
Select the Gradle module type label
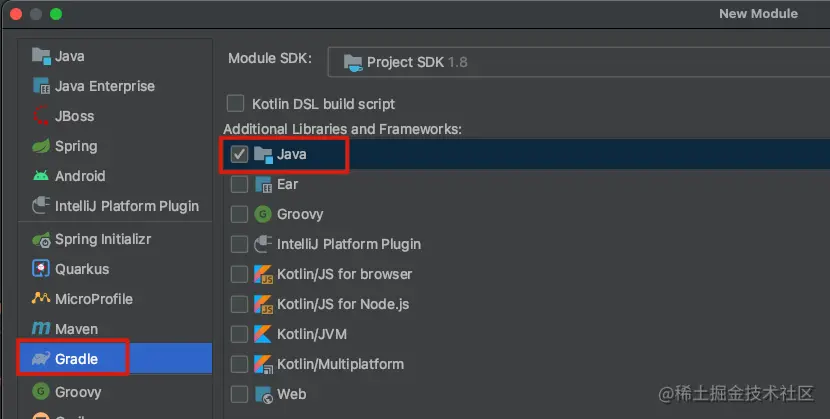(x=76, y=359)
